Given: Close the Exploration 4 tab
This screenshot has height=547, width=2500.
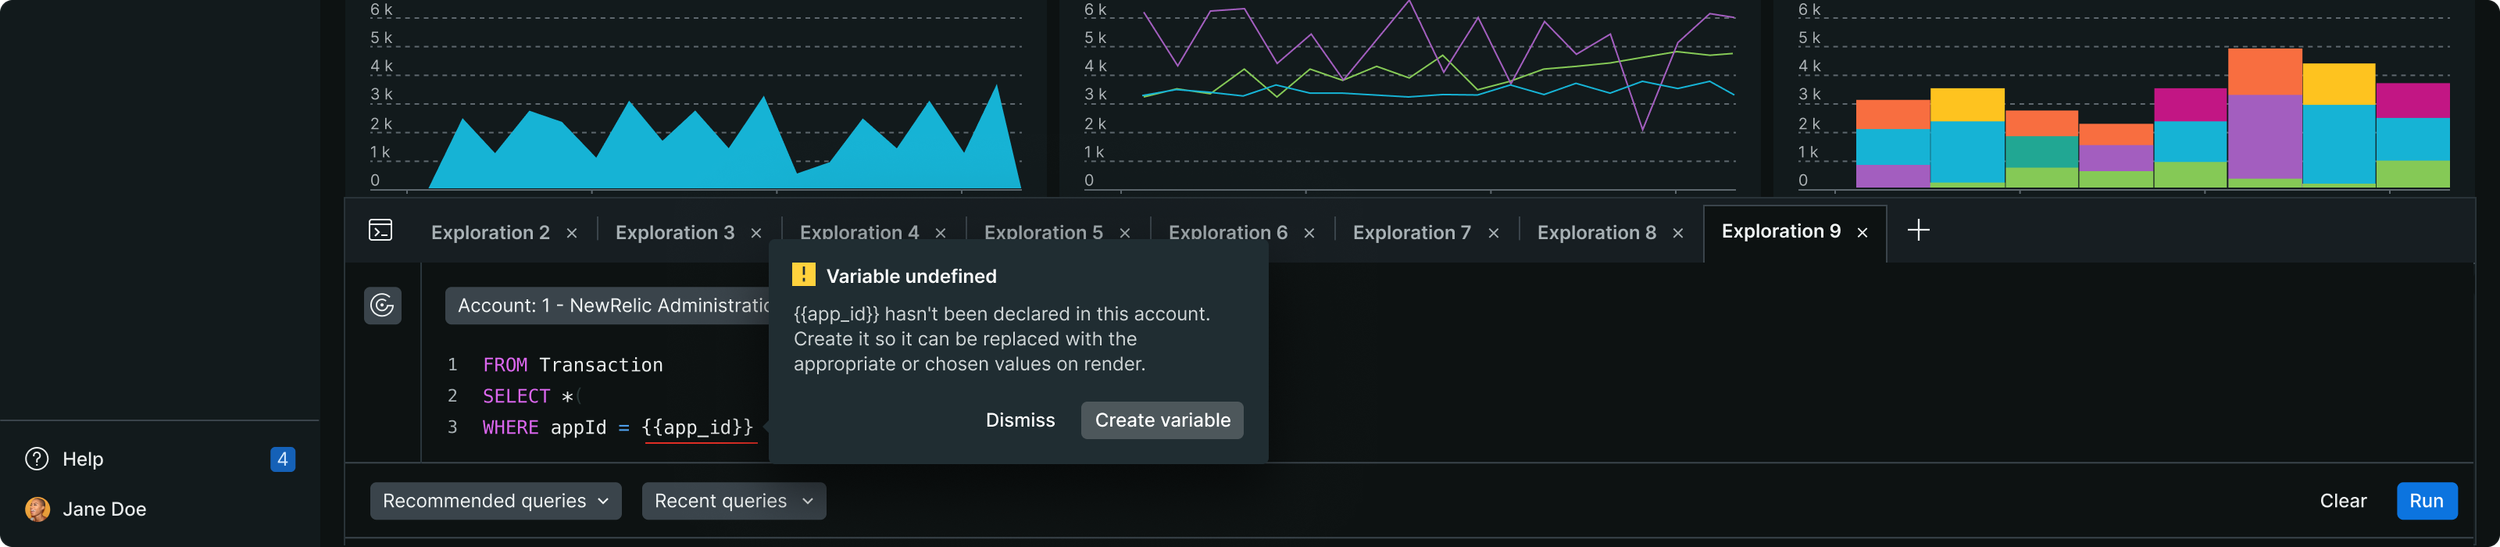Looking at the screenshot, I should tap(941, 233).
